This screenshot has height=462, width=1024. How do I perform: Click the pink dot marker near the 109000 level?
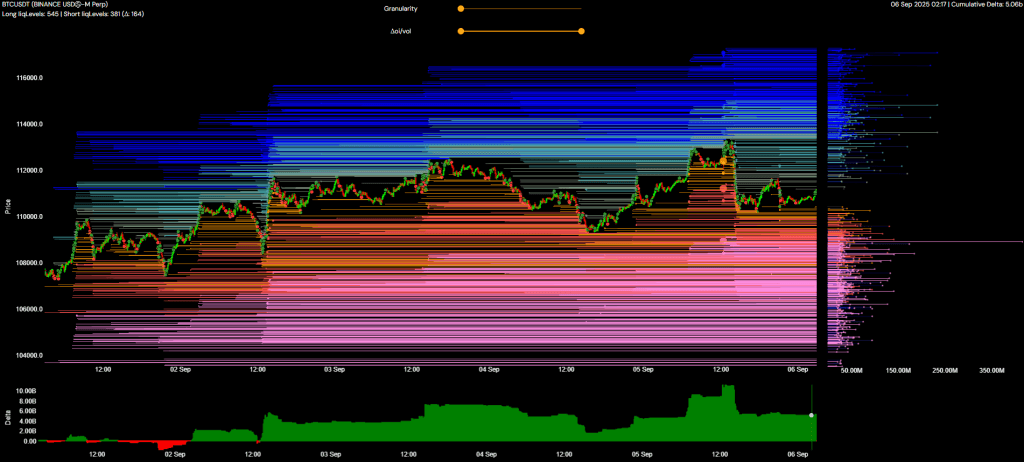pos(724,239)
